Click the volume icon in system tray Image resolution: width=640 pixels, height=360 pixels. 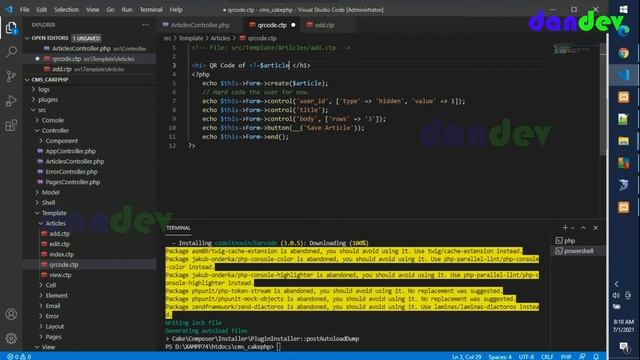tap(616, 295)
